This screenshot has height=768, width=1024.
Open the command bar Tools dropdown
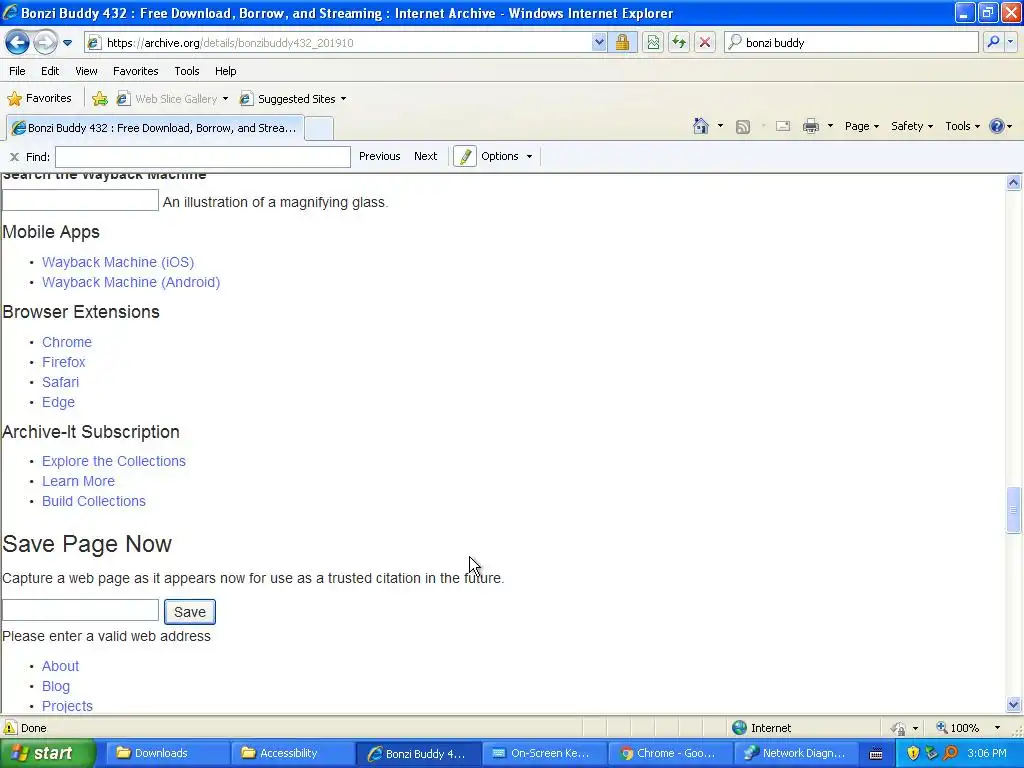click(x=963, y=126)
